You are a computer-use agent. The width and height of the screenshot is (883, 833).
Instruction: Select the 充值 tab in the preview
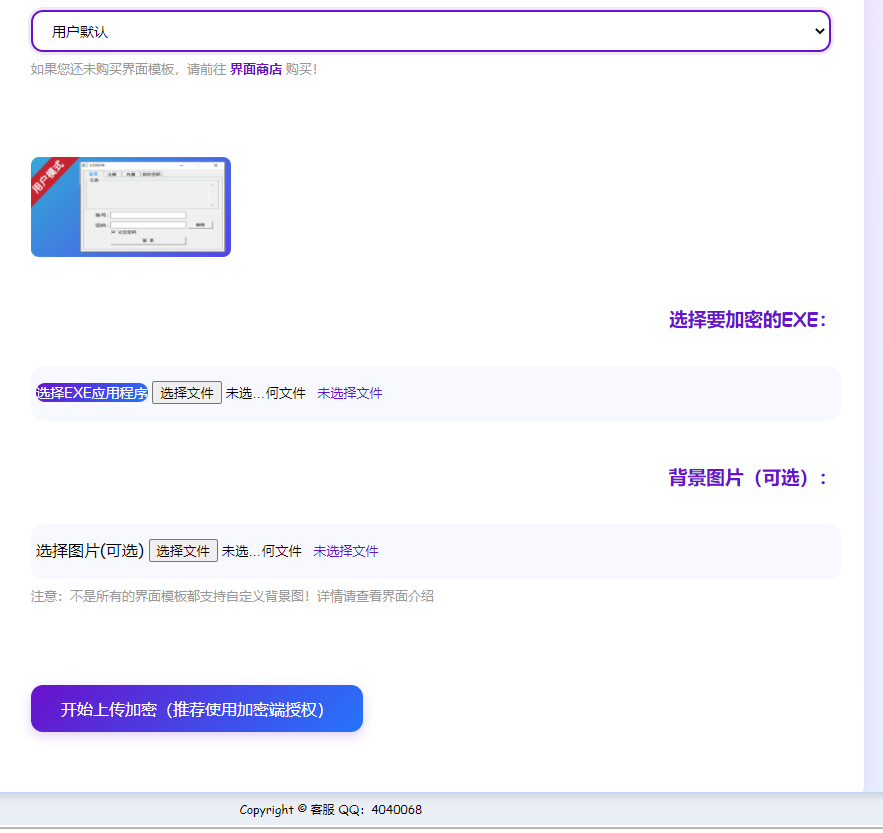pos(130,174)
